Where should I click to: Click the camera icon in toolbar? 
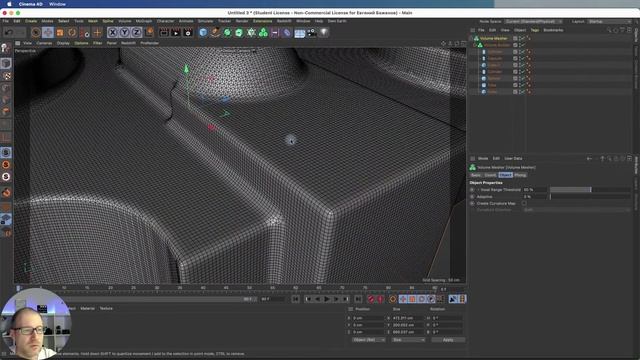tap(312, 32)
